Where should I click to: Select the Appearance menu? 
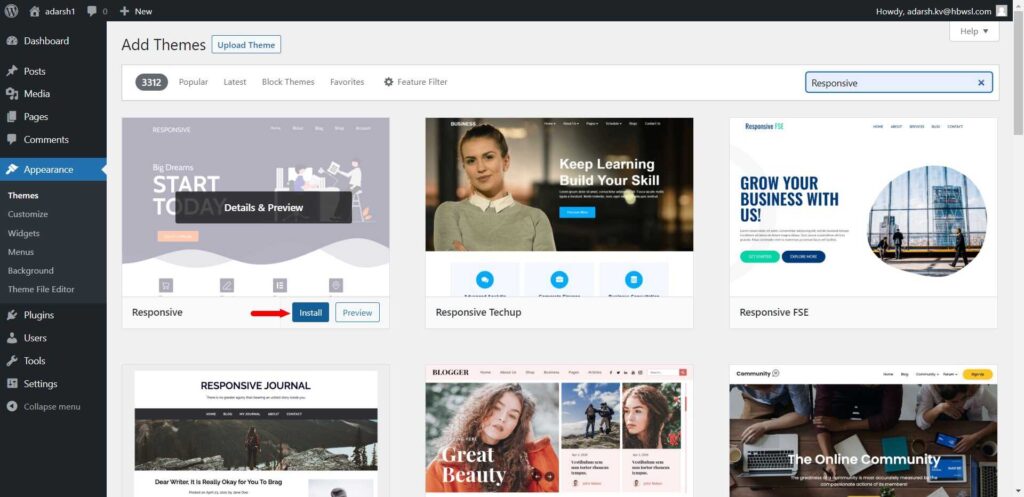[53, 169]
